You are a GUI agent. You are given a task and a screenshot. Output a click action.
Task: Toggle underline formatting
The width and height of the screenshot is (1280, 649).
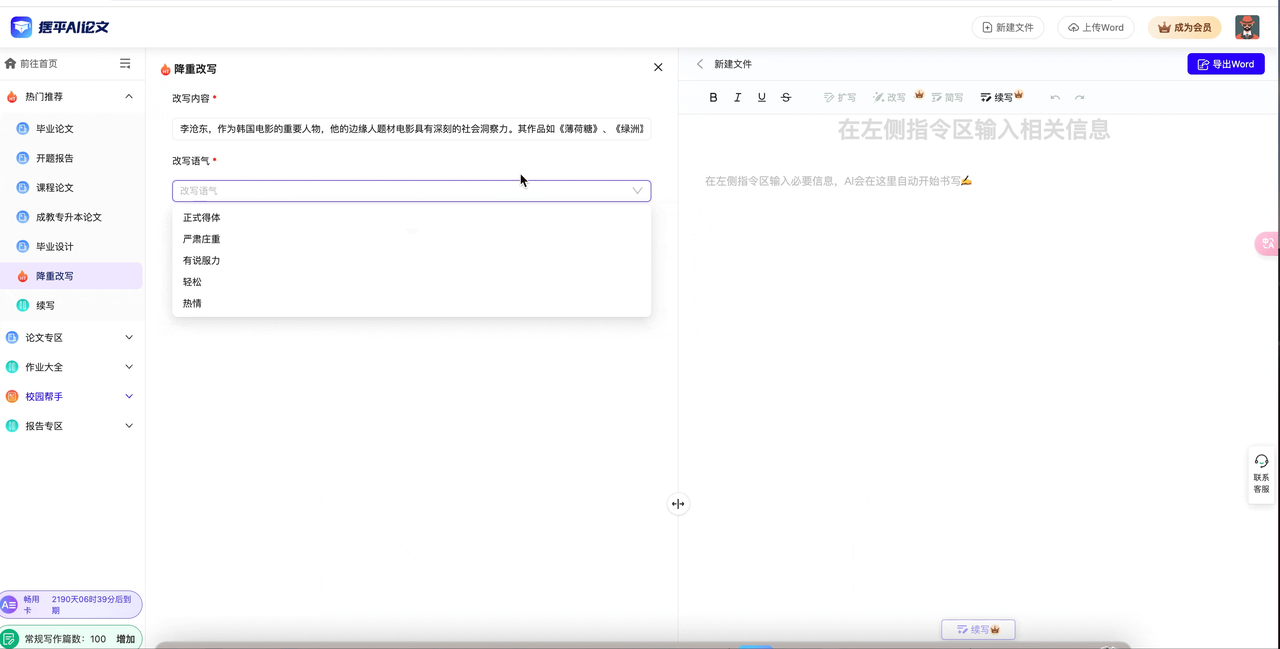click(x=762, y=97)
